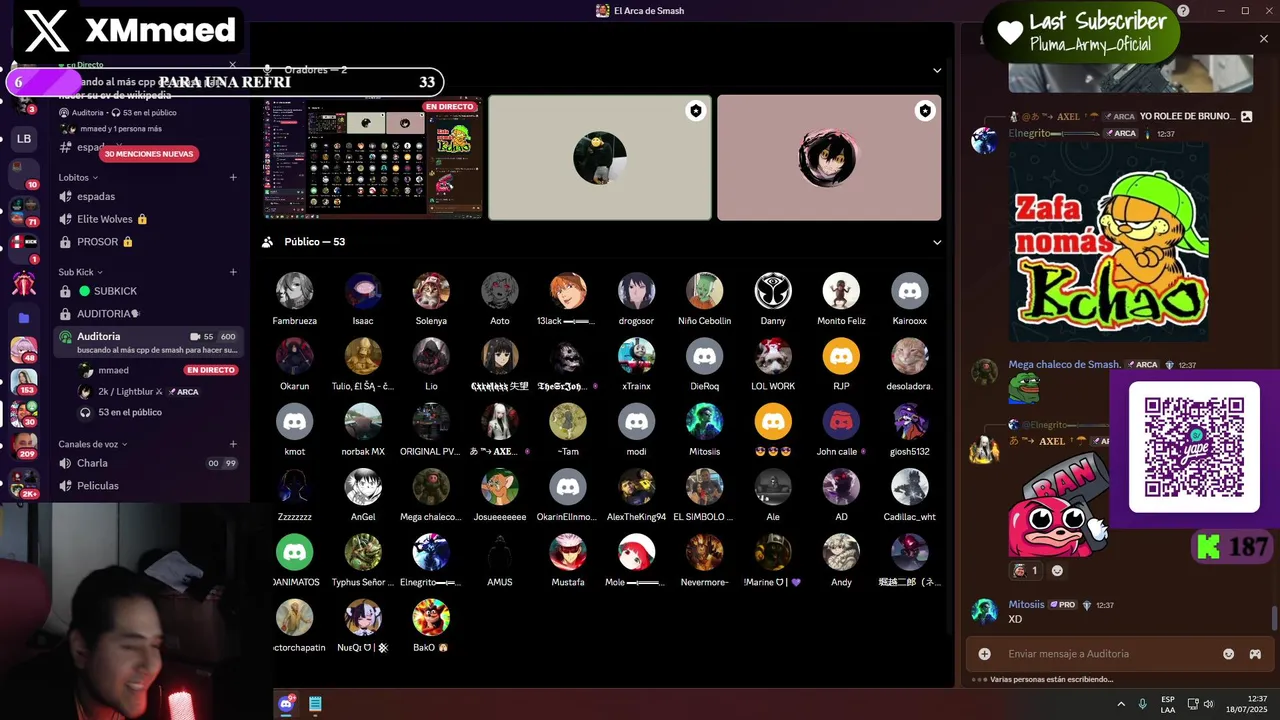Image resolution: width=1280 pixels, height=720 pixels.
Task: Open RJP's audience avatar
Action: tap(841, 356)
